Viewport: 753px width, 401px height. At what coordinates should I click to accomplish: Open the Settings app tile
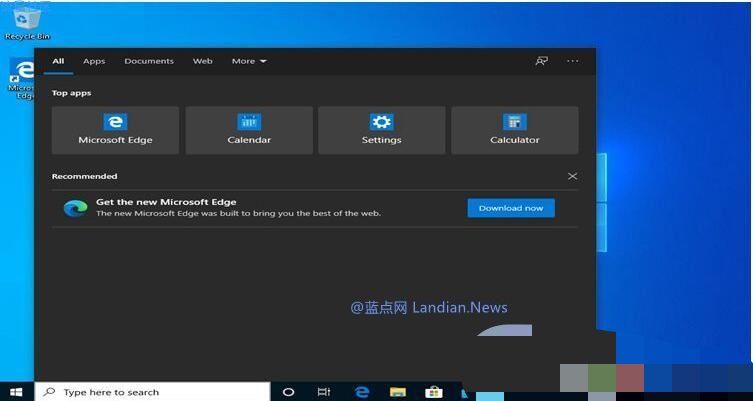coord(382,130)
